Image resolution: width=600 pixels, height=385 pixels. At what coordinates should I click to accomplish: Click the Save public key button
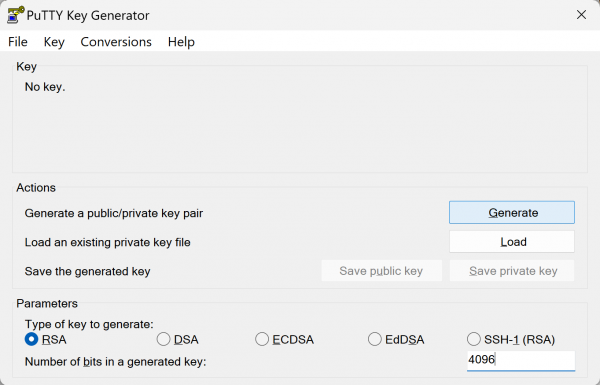click(382, 271)
